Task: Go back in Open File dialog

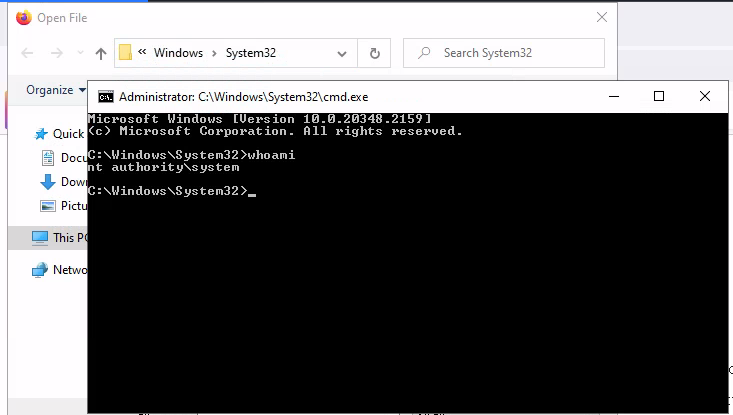Action: 28,53
